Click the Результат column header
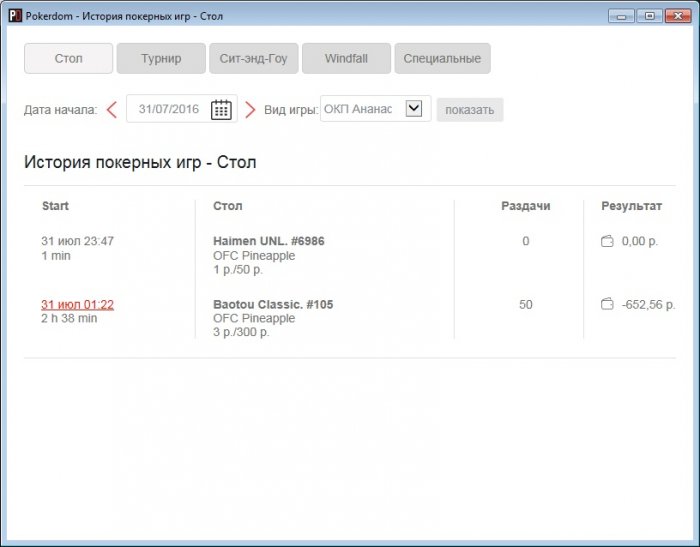Image resolution: width=700 pixels, height=547 pixels. (x=631, y=206)
